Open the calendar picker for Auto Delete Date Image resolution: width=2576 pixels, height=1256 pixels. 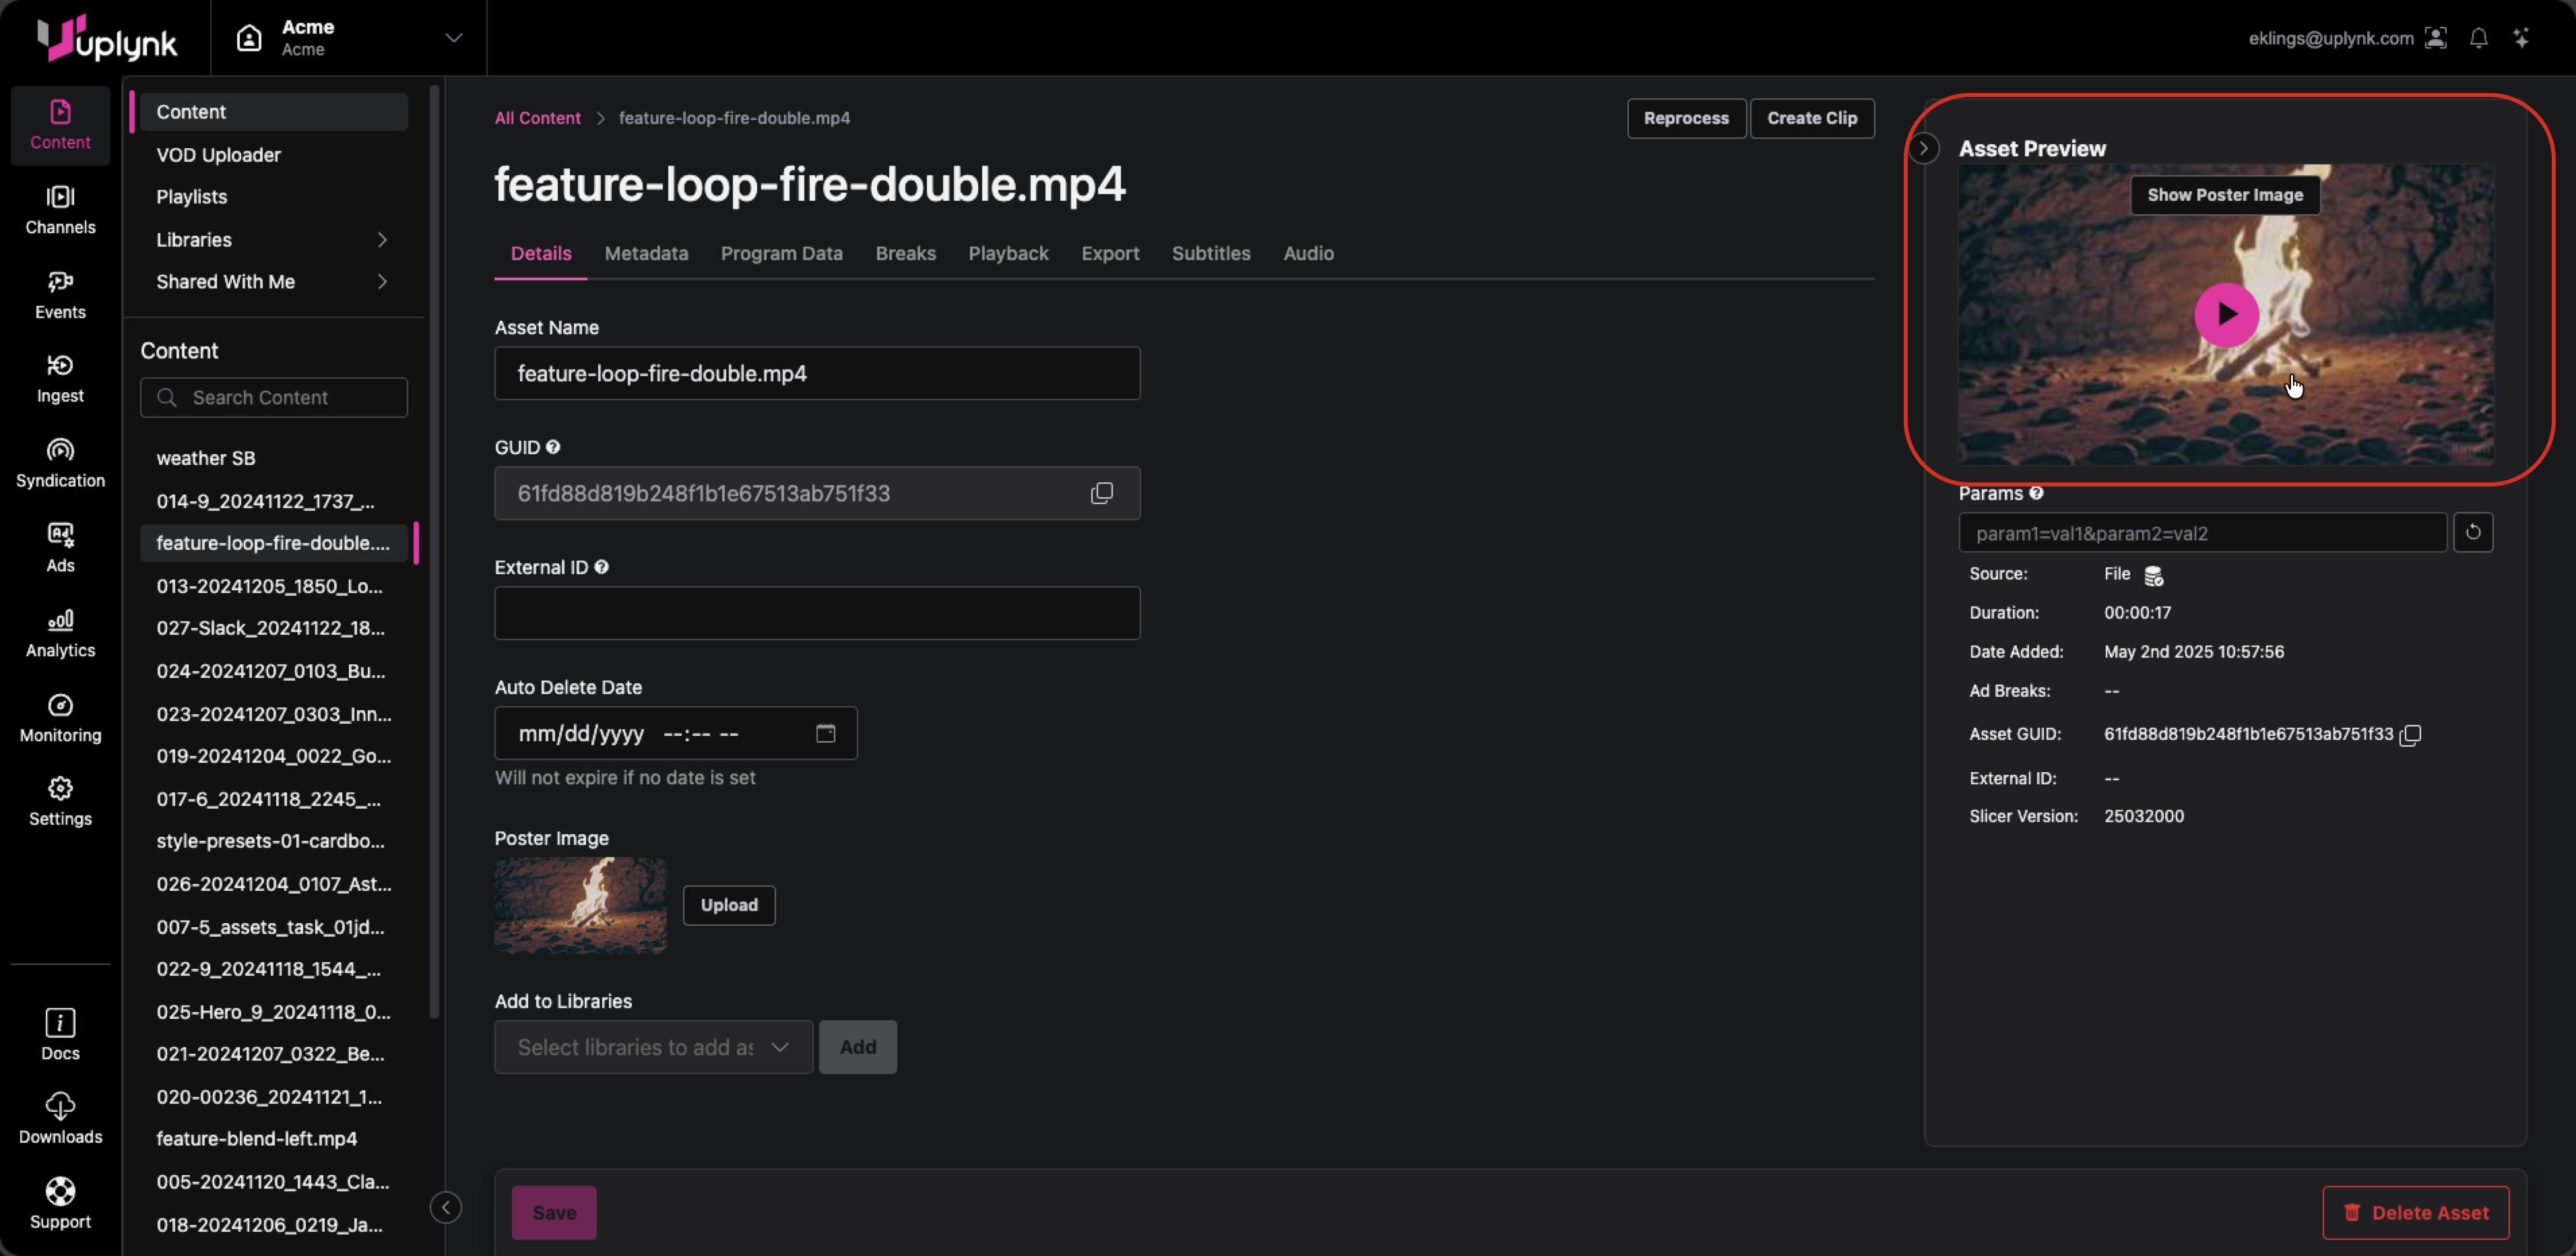[825, 733]
